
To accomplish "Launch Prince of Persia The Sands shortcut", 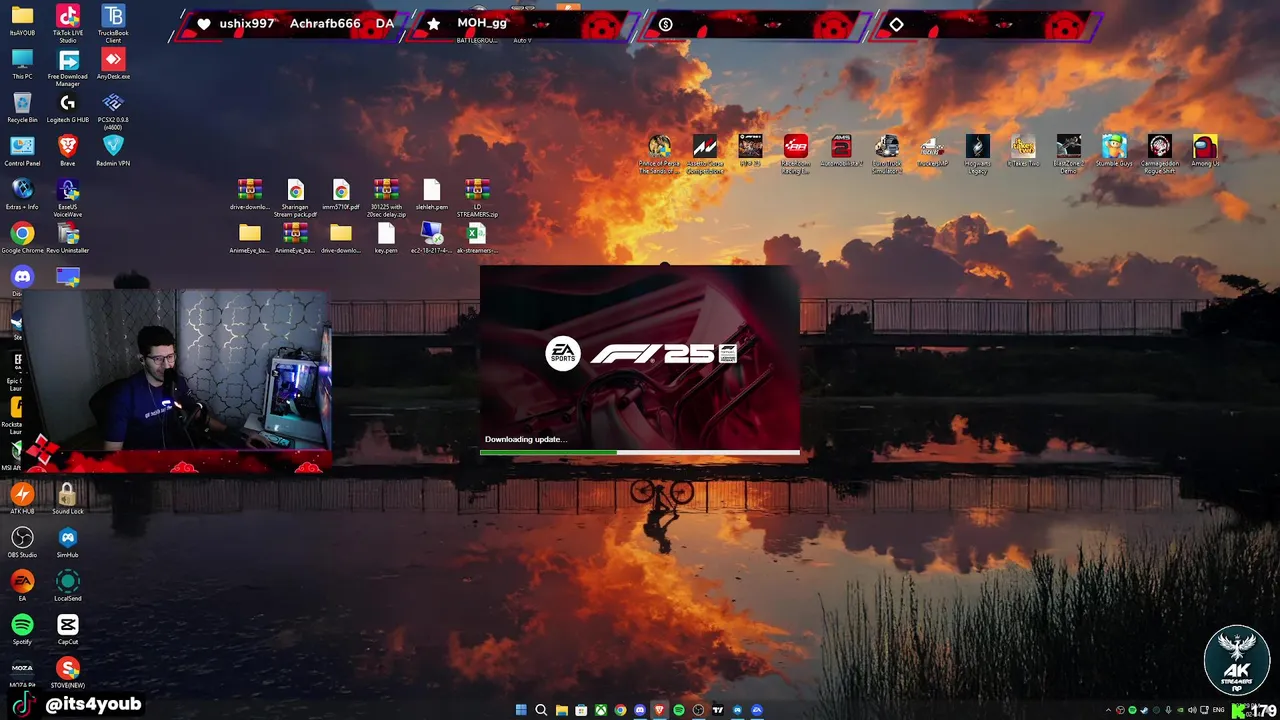I will [659, 153].
